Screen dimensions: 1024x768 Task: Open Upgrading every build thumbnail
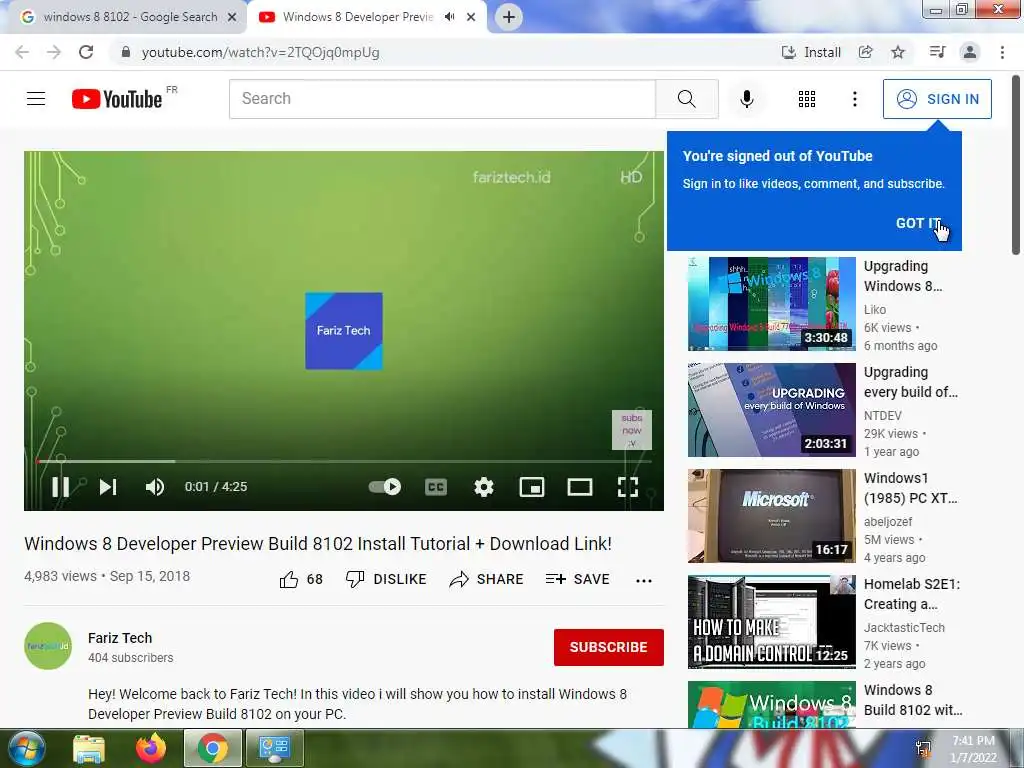771,409
